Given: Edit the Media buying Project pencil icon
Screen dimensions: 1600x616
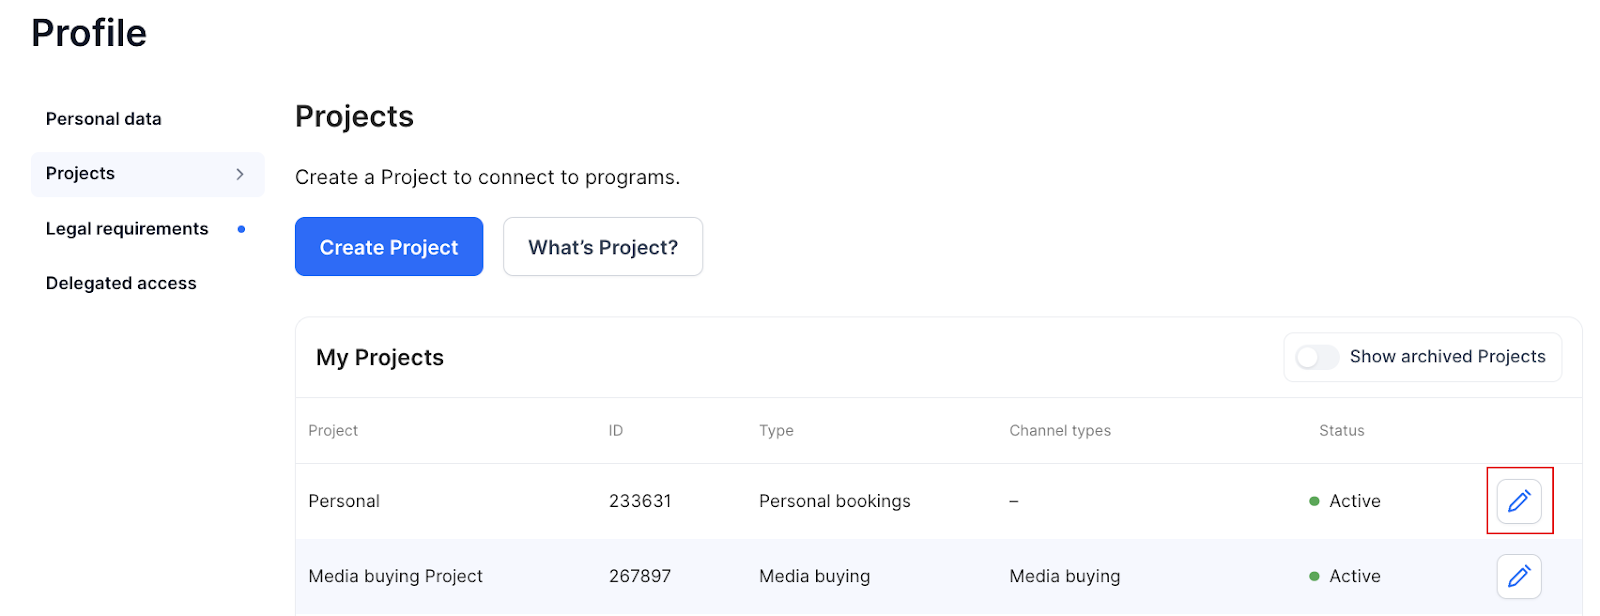Looking at the screenshot, I should 1518,576.
